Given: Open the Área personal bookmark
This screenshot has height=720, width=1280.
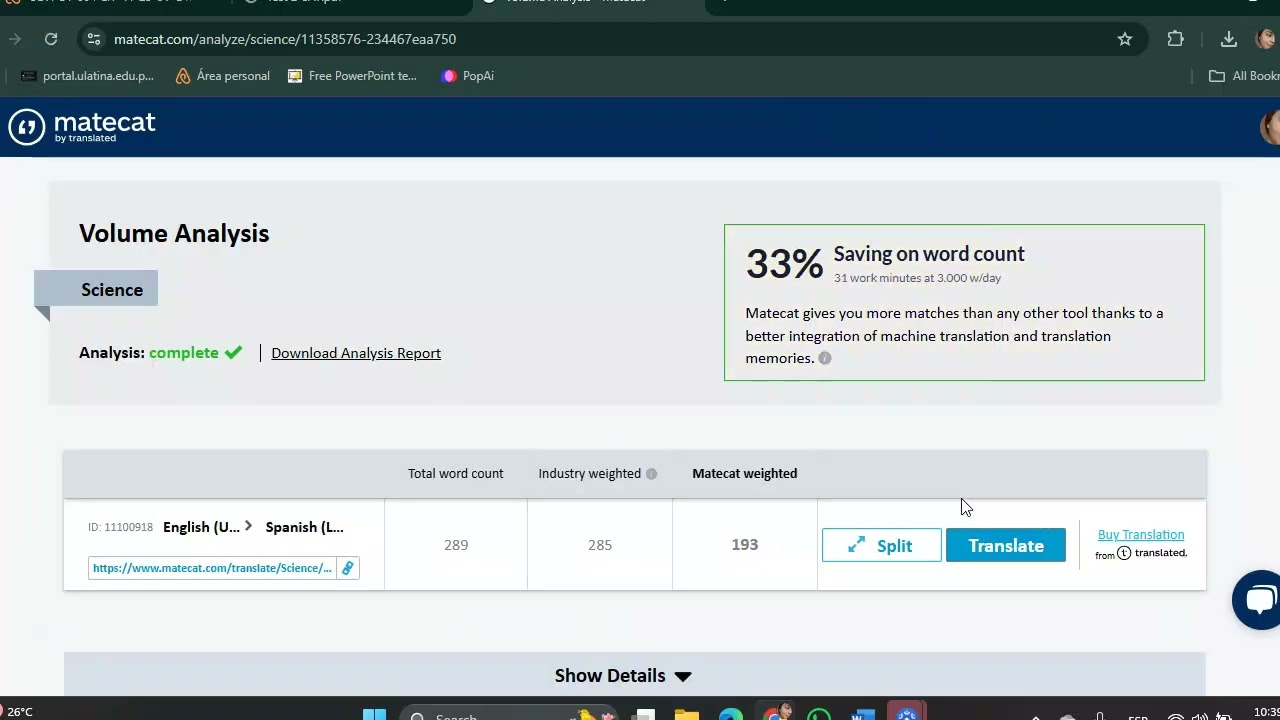Looking at the screenshot, I should [222, 76].
